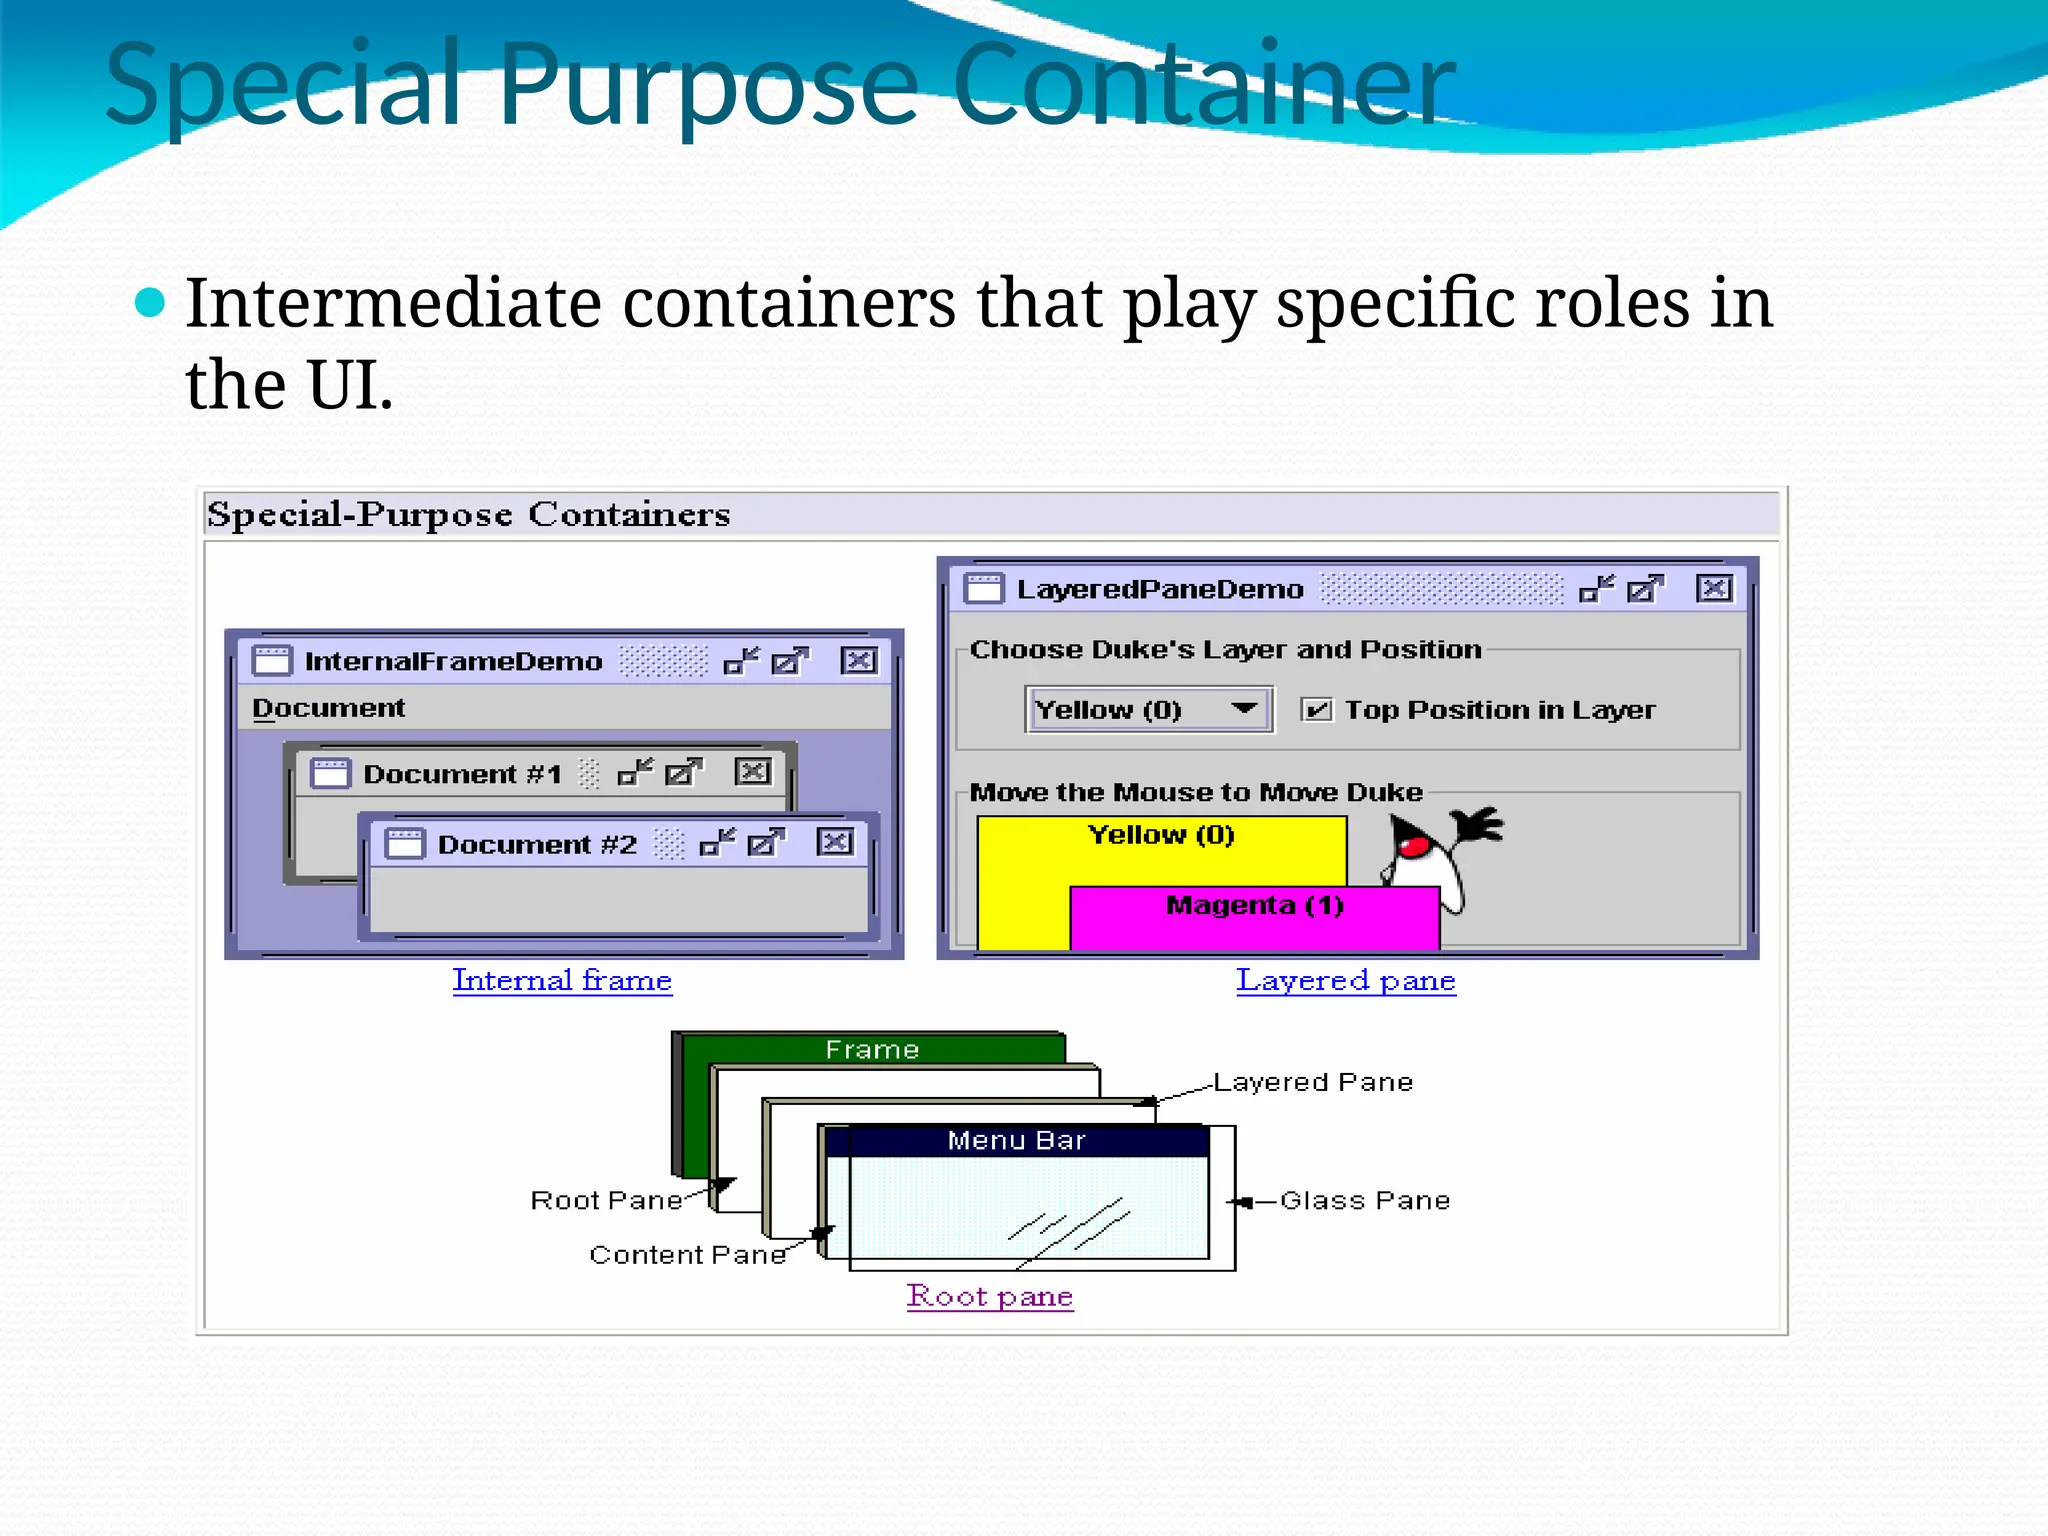Maximize the Document #1 internal frame
The width and height of the screenshot is (2048, 1536).
(x=684, y=772)
